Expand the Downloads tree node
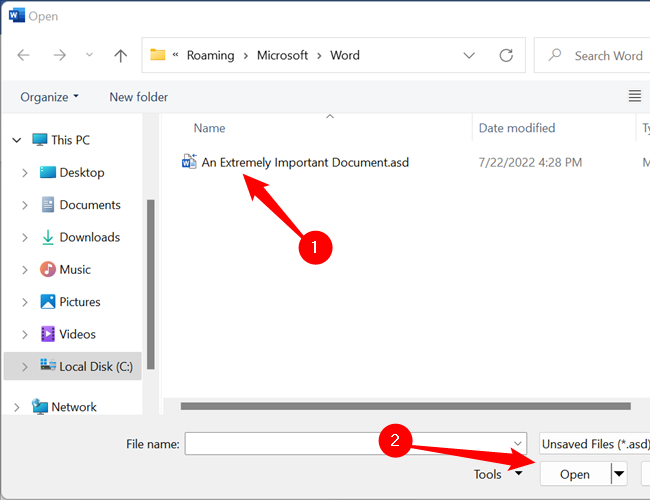 pyautogui.click(x=24, y=237)
